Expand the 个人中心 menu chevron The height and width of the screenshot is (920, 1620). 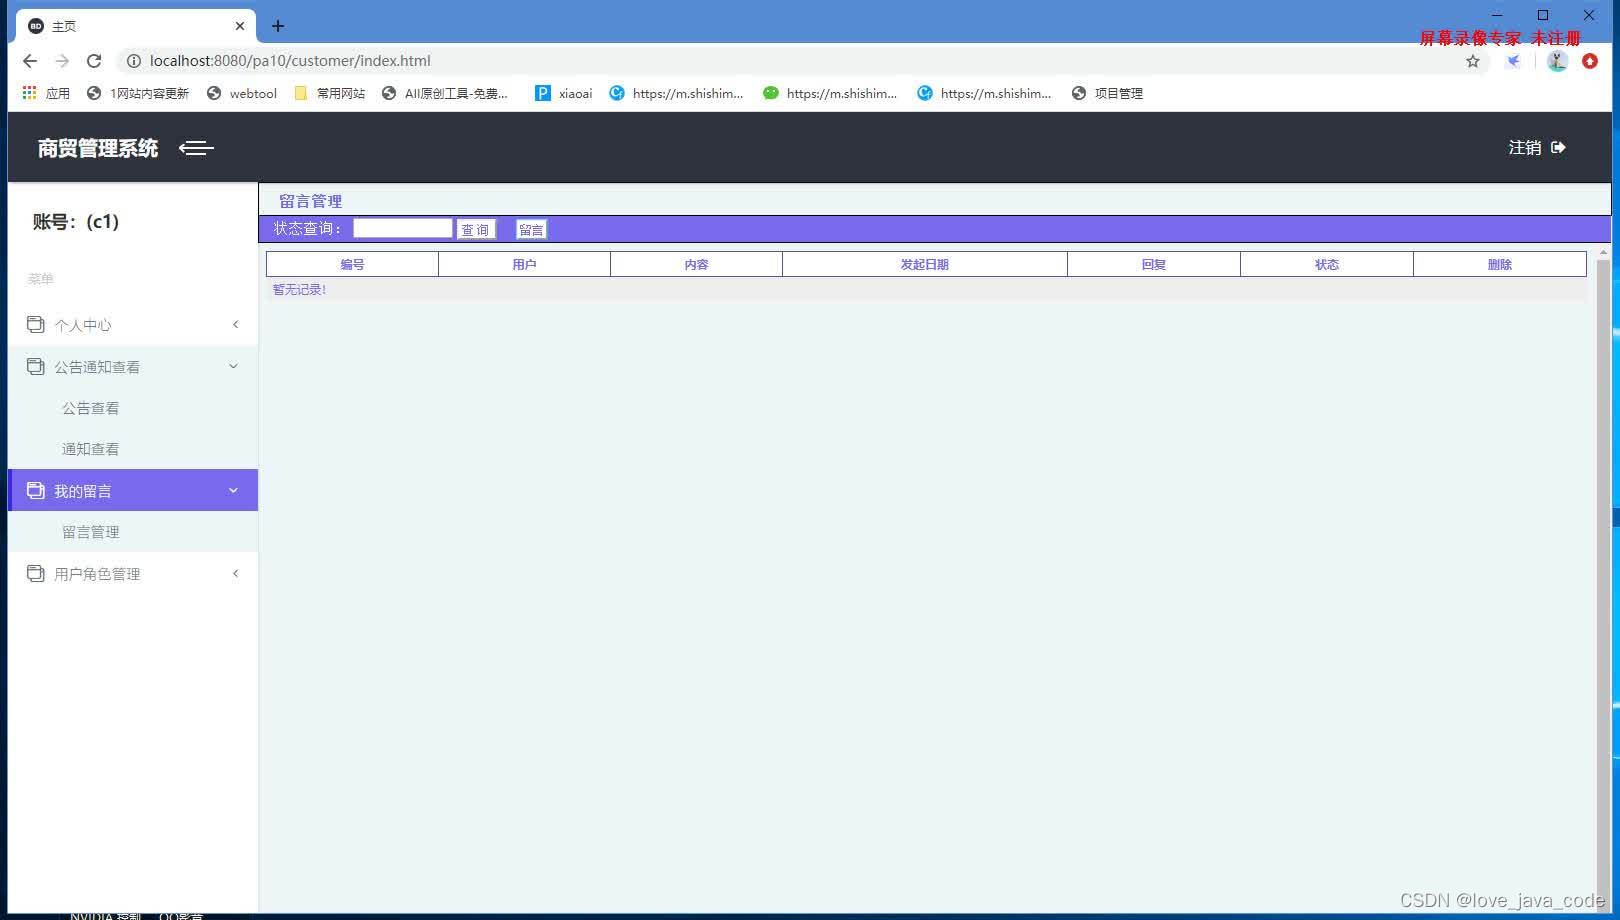coord(235,324)
